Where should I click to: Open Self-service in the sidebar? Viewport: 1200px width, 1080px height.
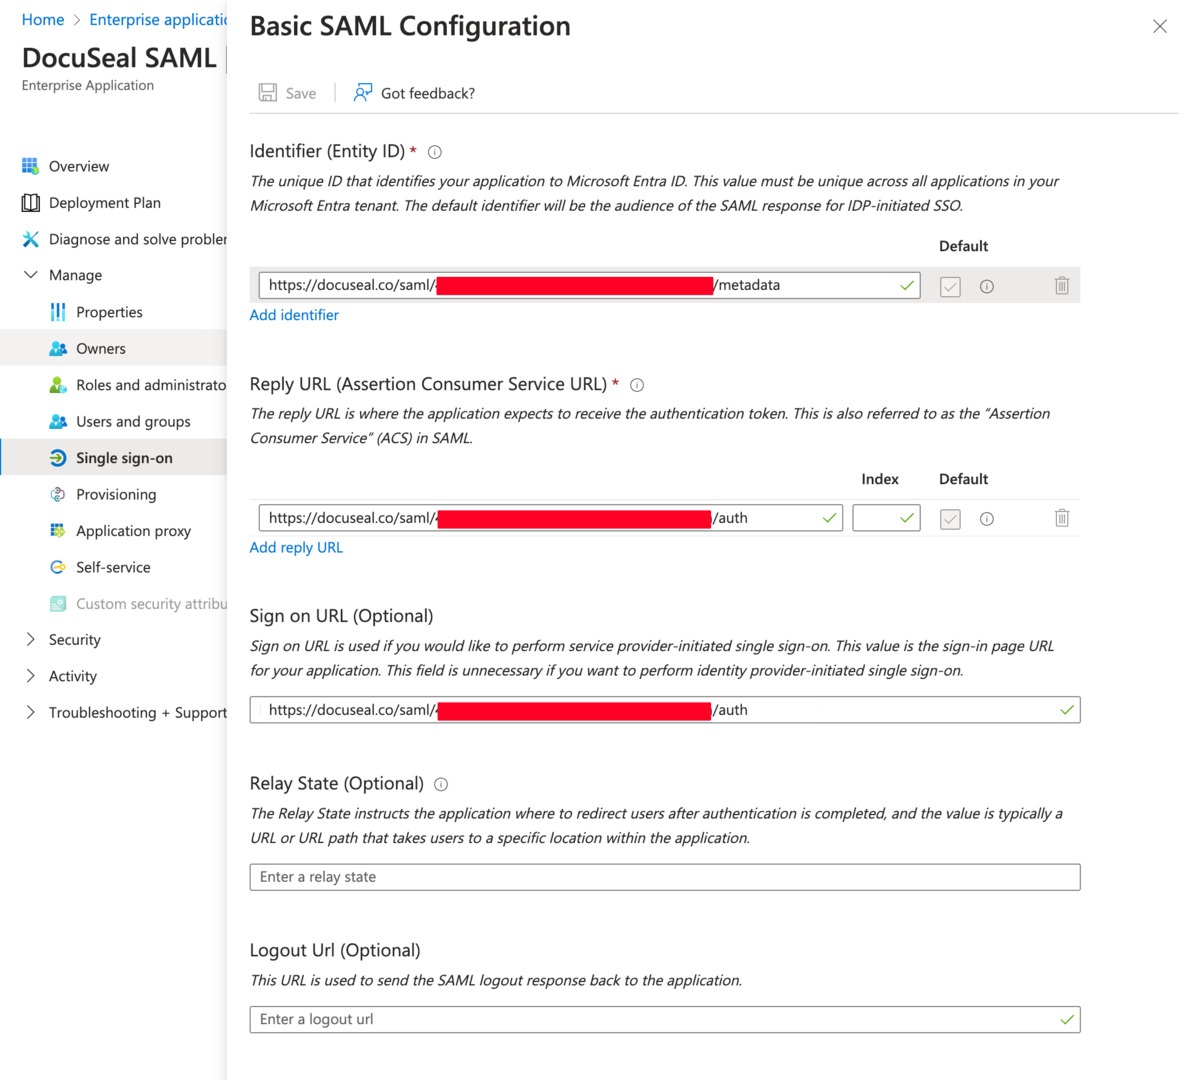tap(113, 567)
